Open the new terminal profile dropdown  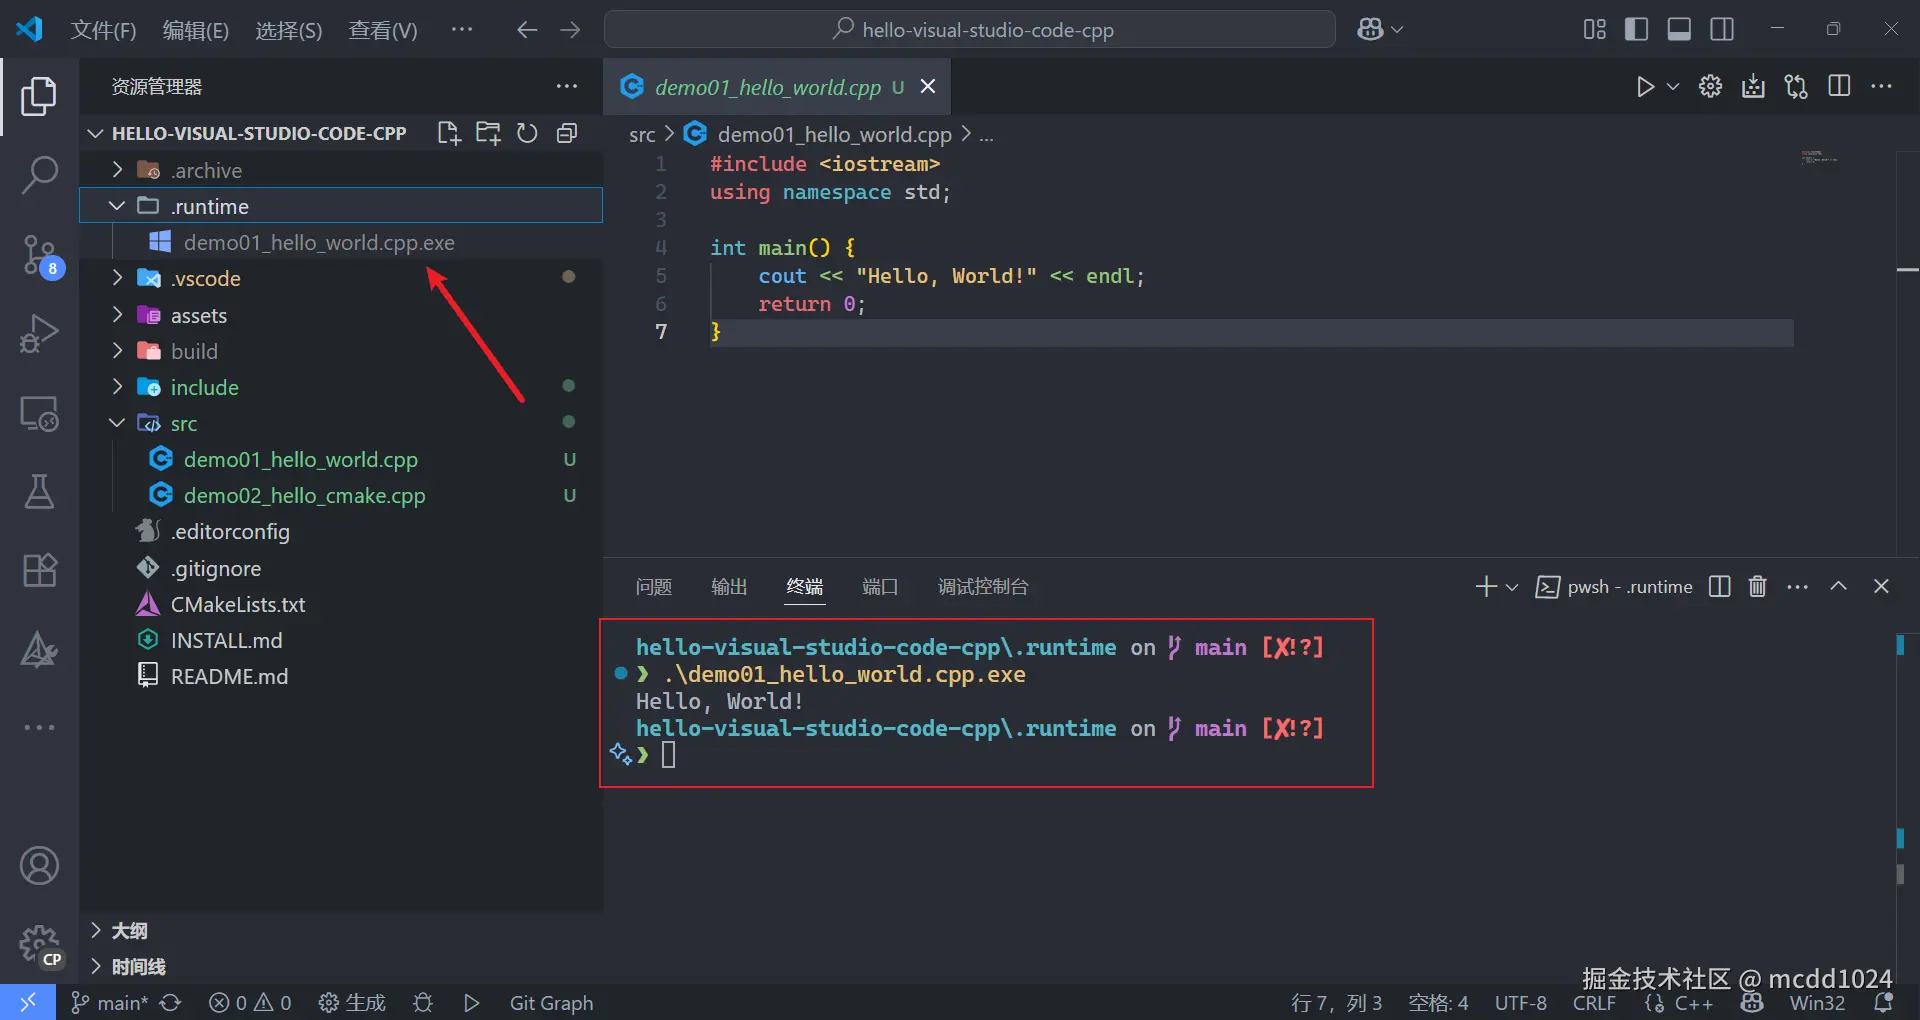[1512, 587]
